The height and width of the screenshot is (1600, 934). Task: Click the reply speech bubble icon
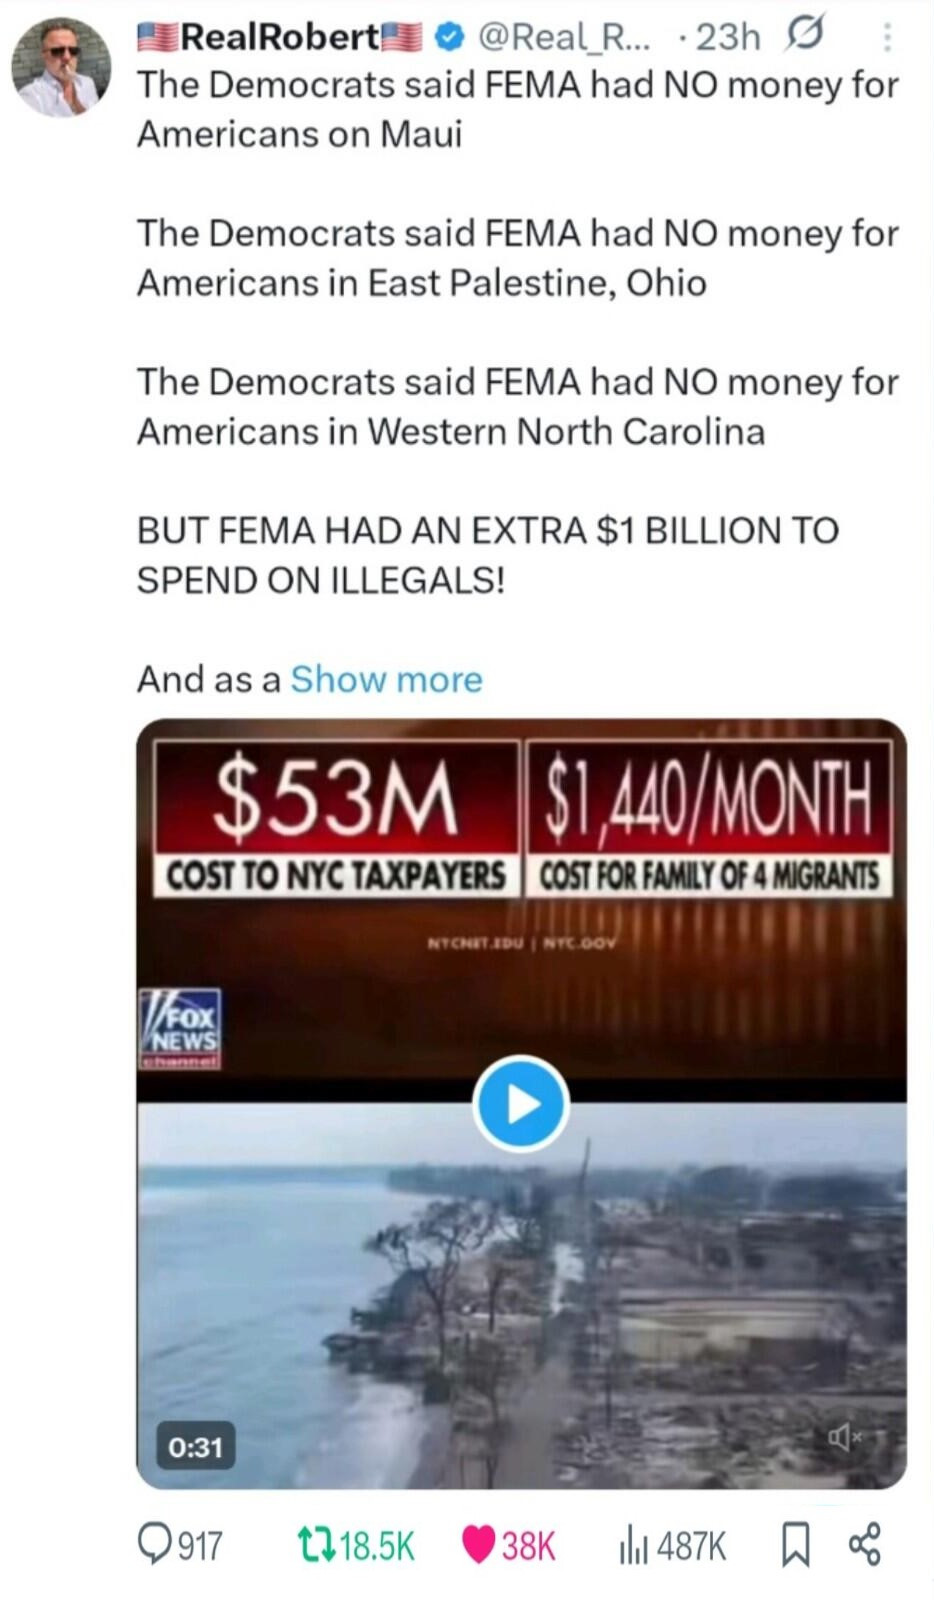click(155, 1545)
